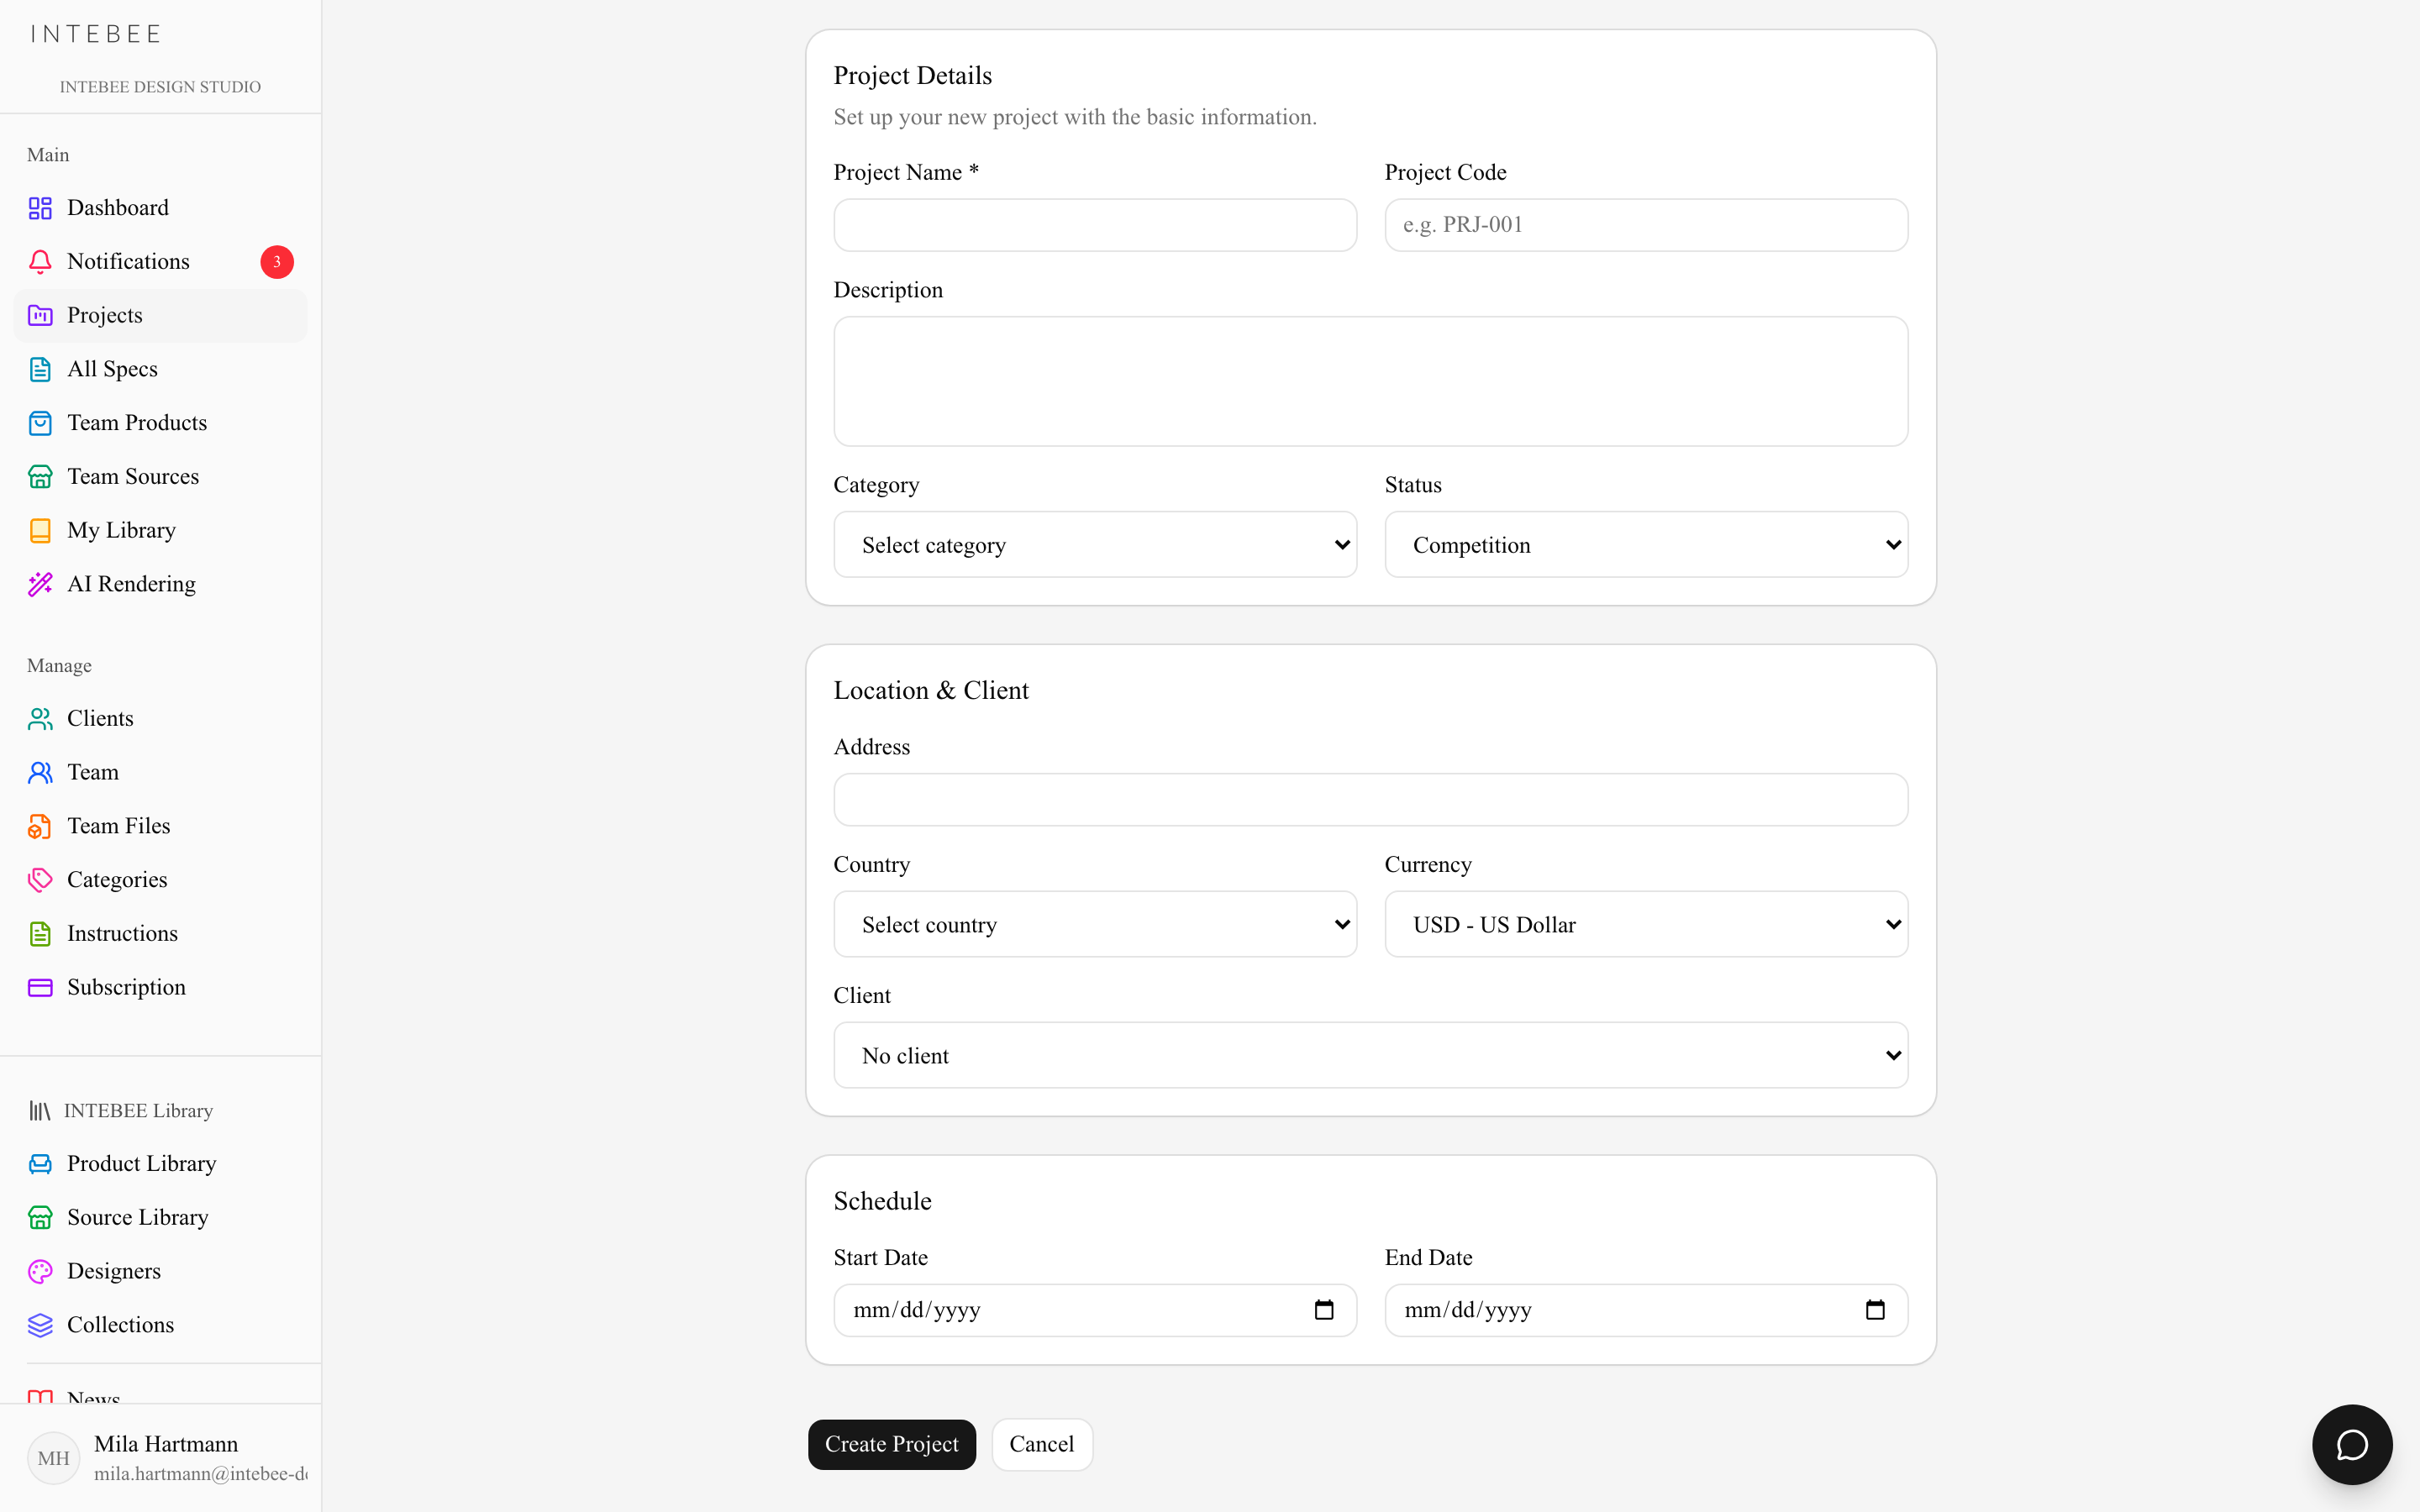Open the Currency dropdown USD - US Dollar
The height and width of the screenshot is (1512, 2420).
click(x=1646, y=925)
